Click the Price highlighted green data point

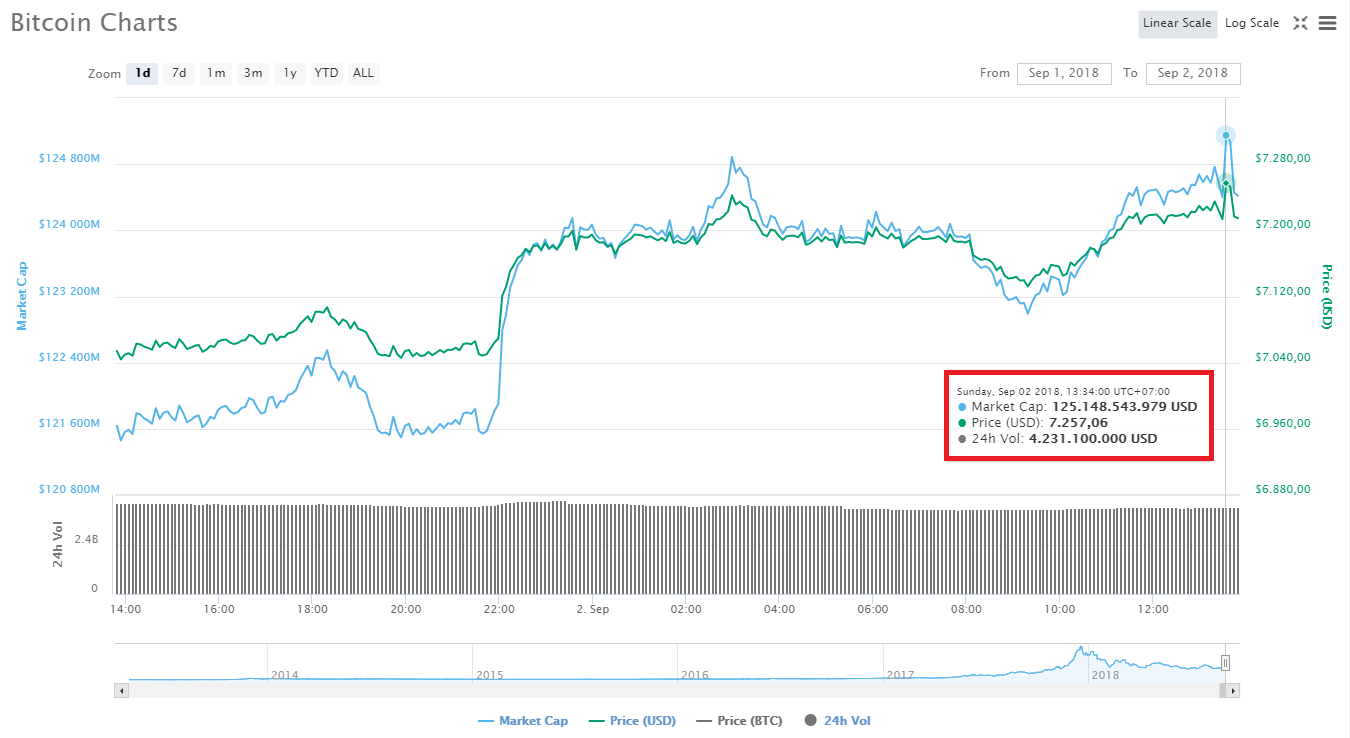coord(1226,182)
